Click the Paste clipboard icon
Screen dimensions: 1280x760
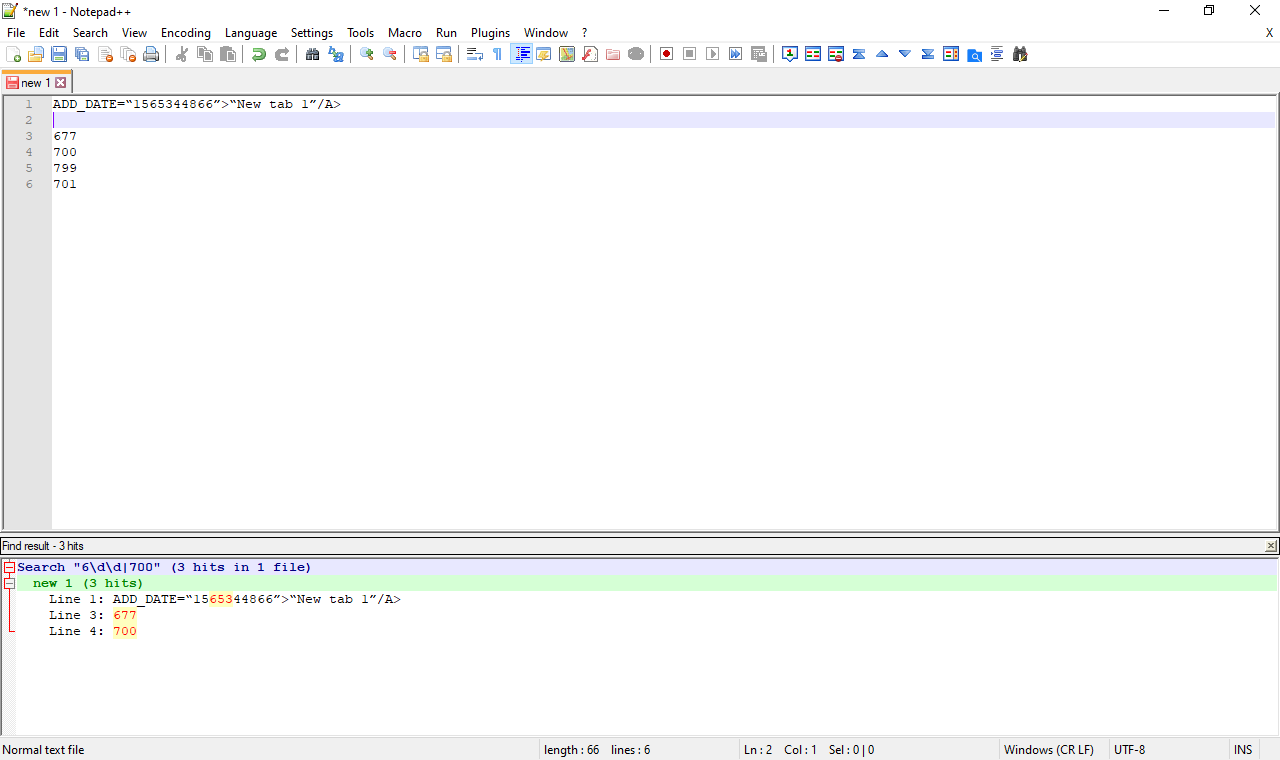click(228, 54)
